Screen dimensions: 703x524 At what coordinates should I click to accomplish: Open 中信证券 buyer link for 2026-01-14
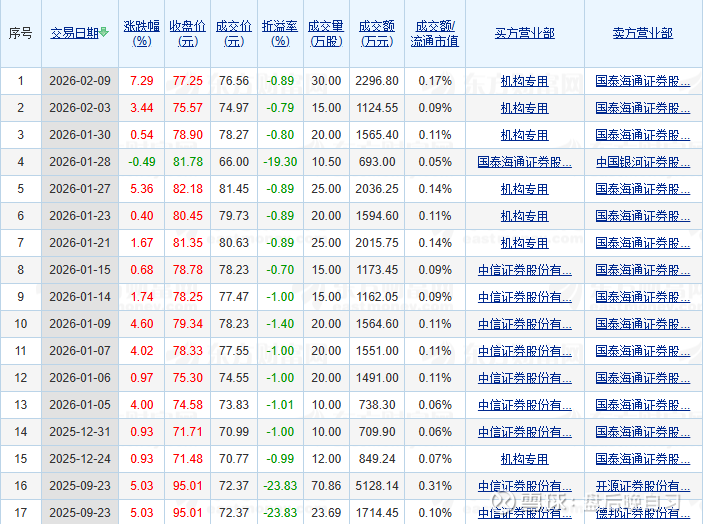coord(525,297)
